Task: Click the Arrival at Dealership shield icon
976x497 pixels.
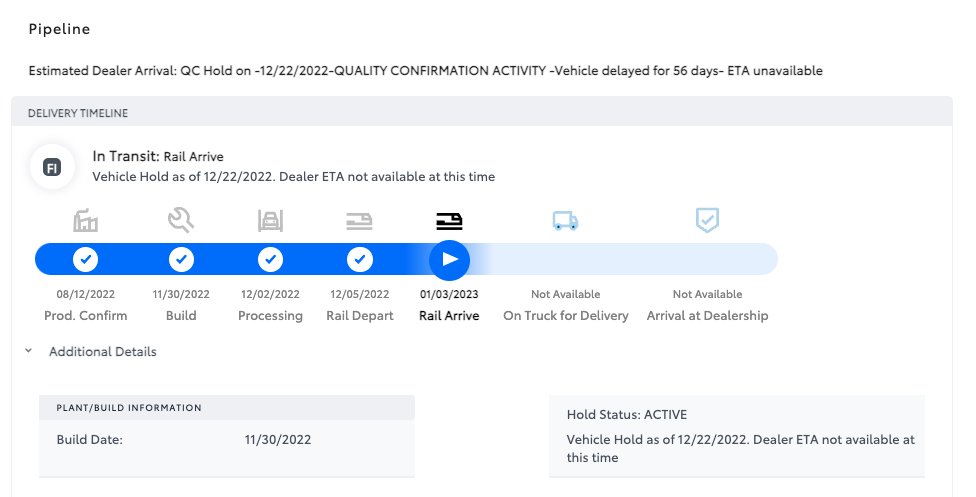Action: [707, 220]
